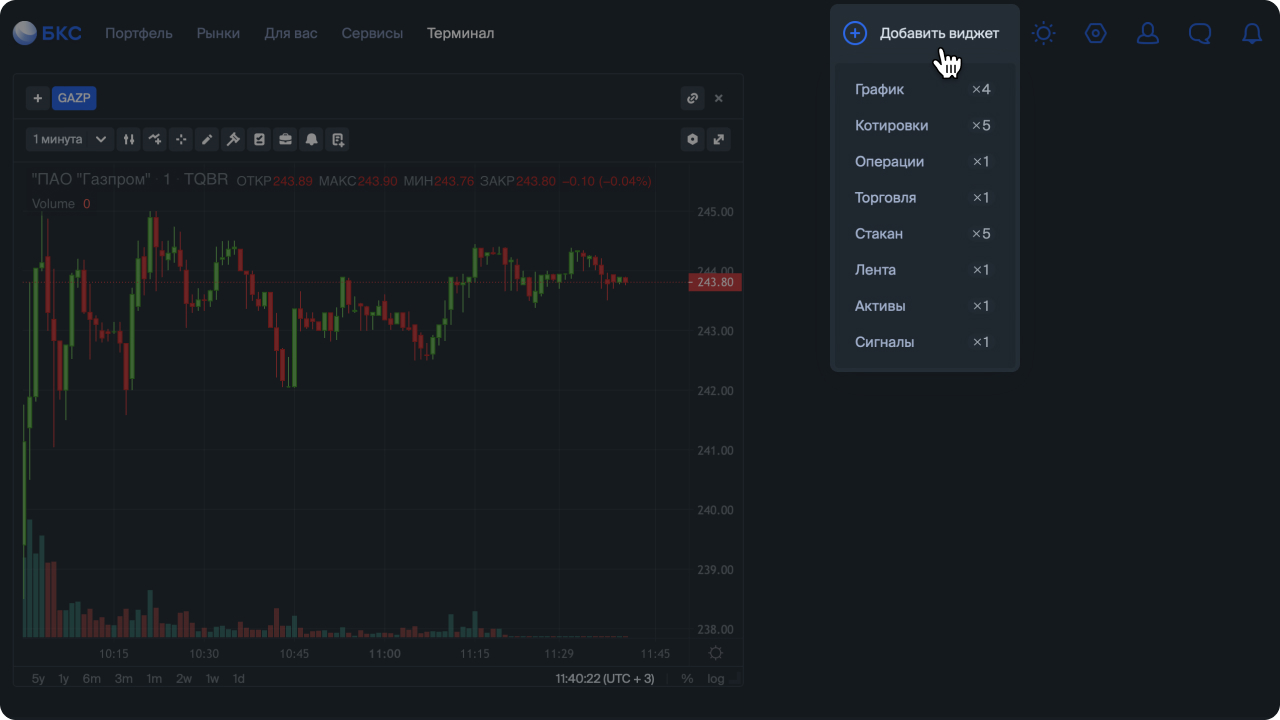1280x720 pixels.
Task: Click the 11:40:22 (UTC + 3) time zone
Action: tap(605, 678)
